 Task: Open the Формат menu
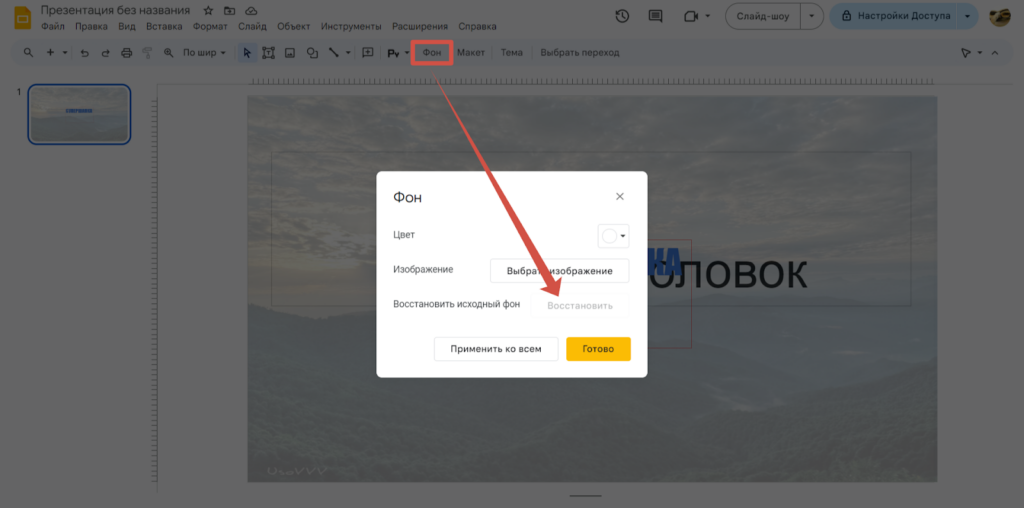pyautogui.click(x=210, y=27)
